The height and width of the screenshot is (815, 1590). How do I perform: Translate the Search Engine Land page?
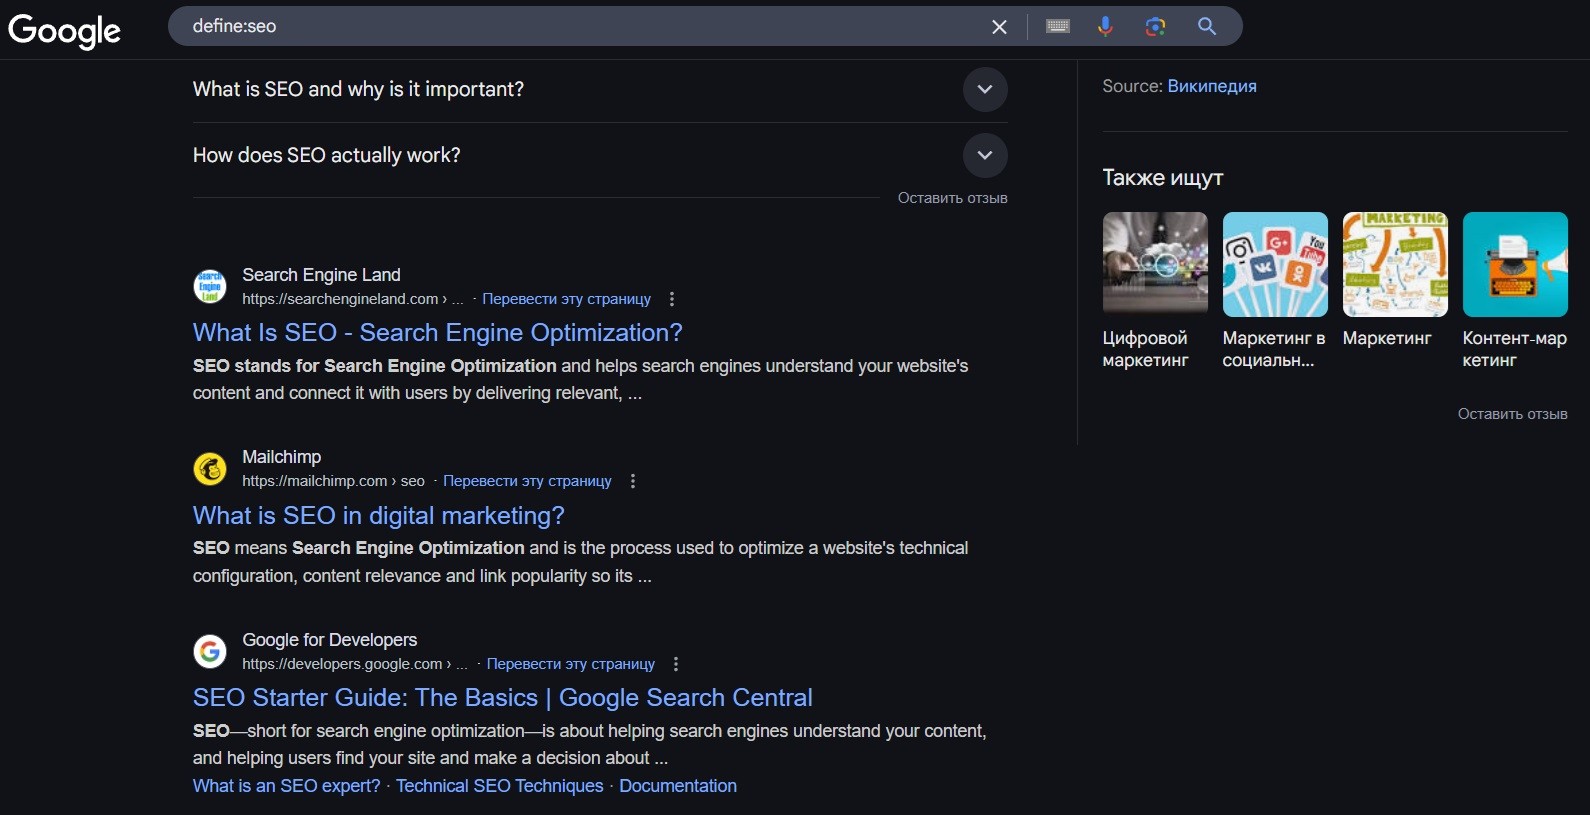click(x=566, y=299)
